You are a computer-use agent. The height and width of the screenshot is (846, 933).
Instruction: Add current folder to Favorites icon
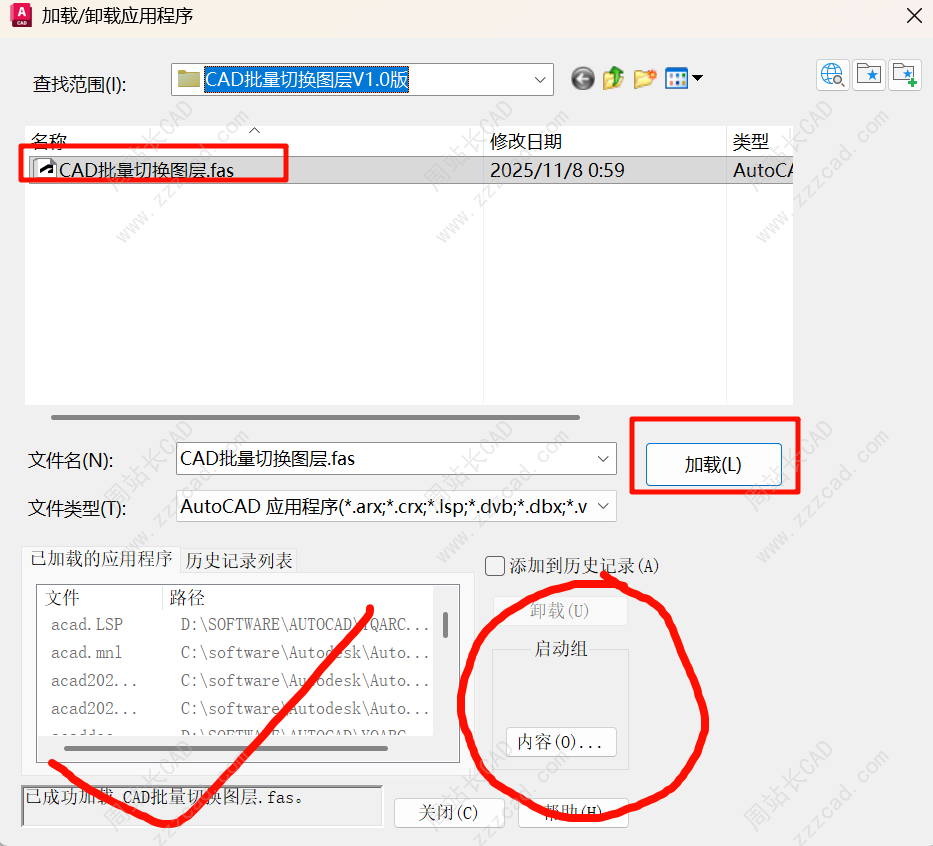click(x=905, y=74)
